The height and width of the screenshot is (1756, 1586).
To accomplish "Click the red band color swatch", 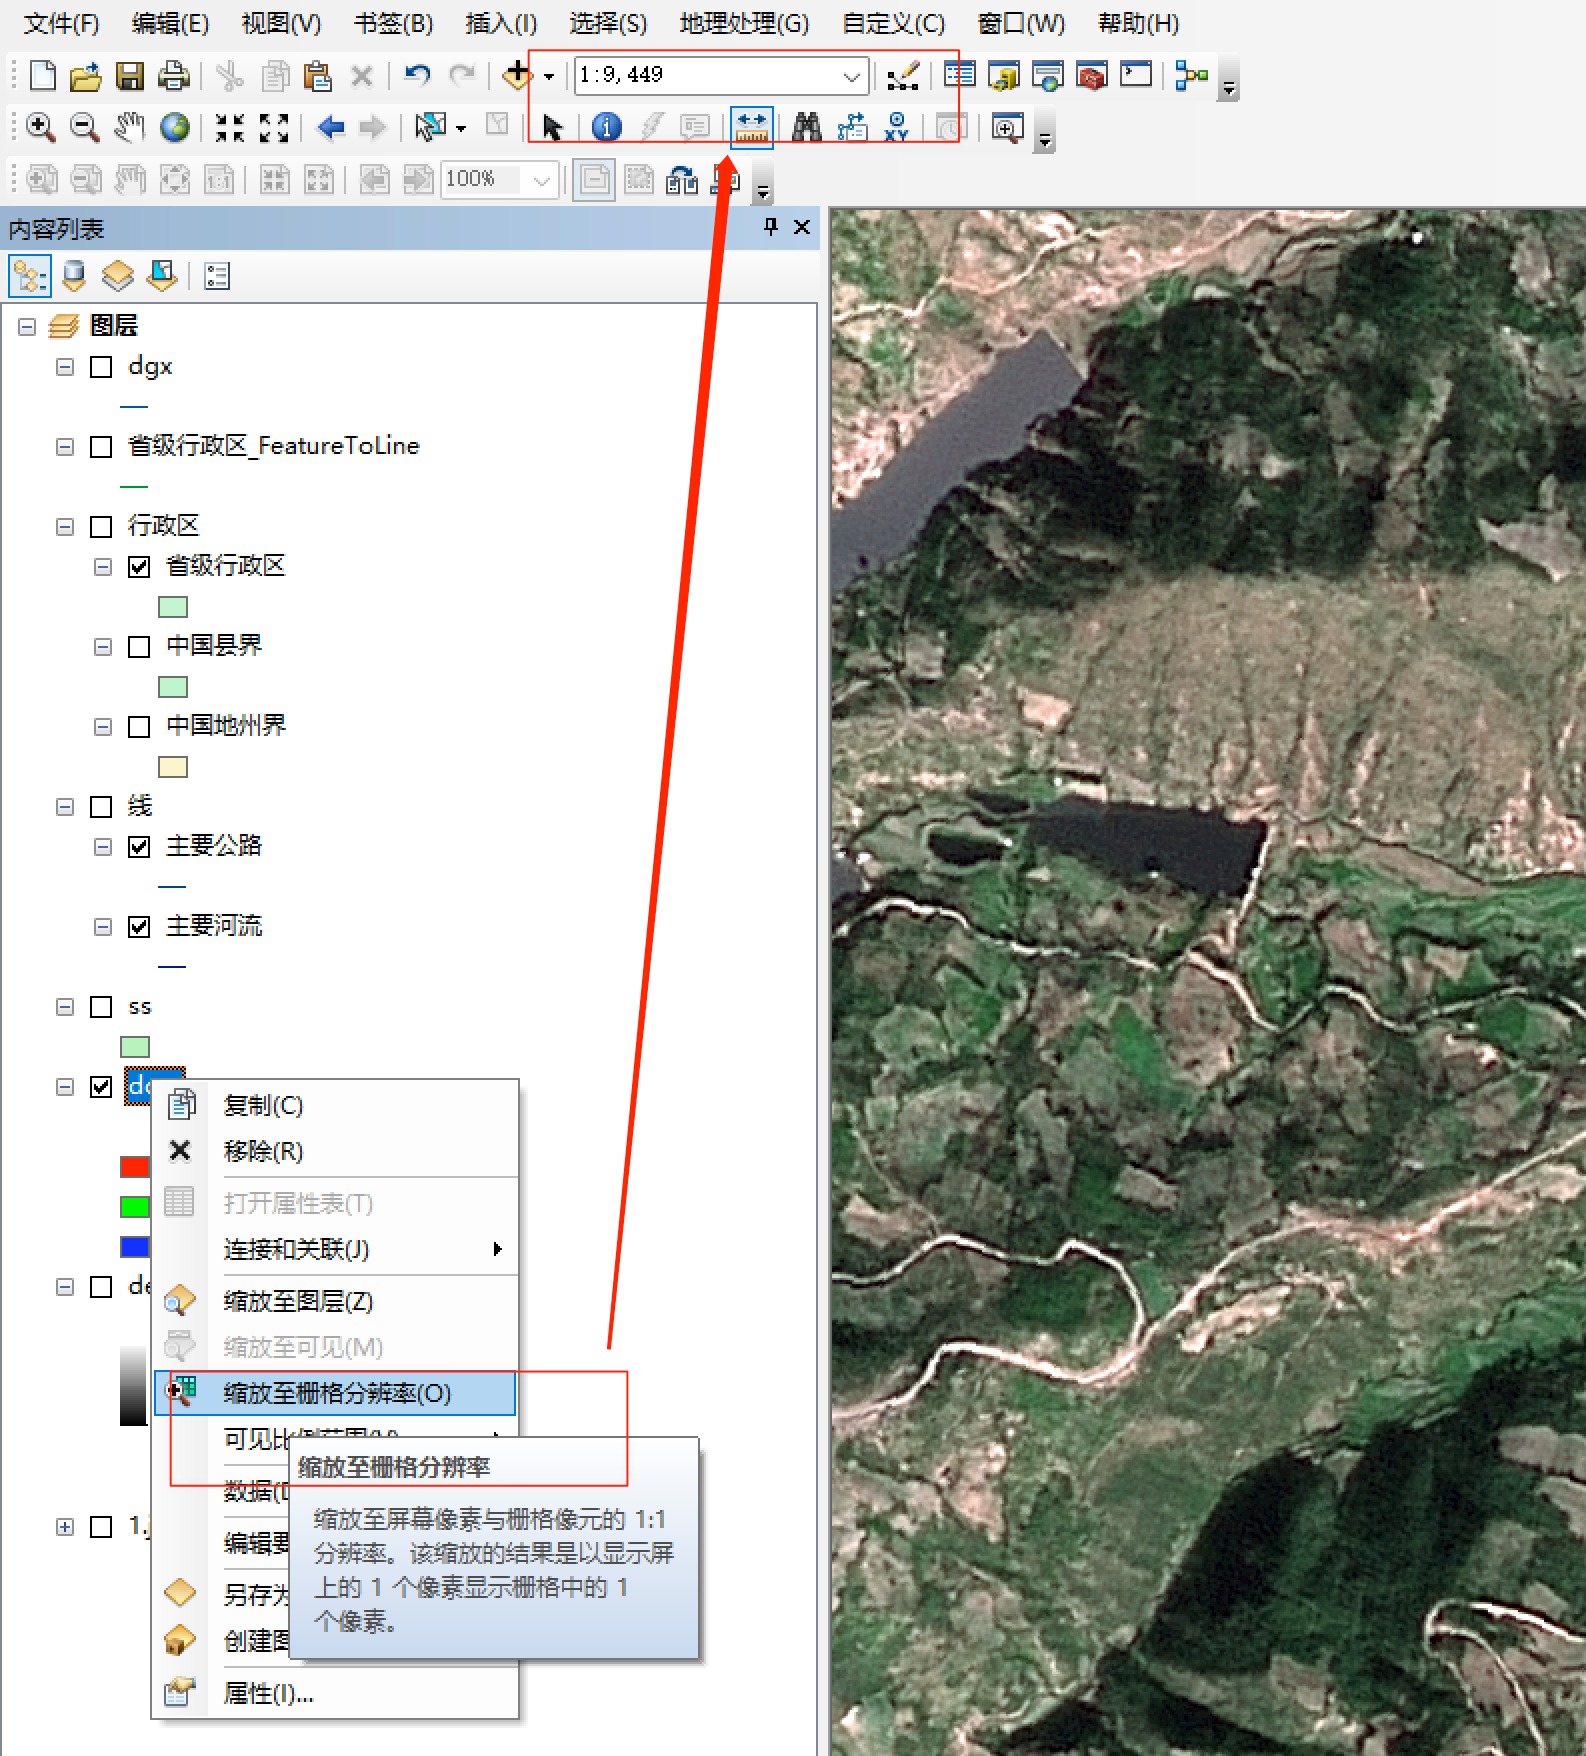I will [x=134, y=1167].
